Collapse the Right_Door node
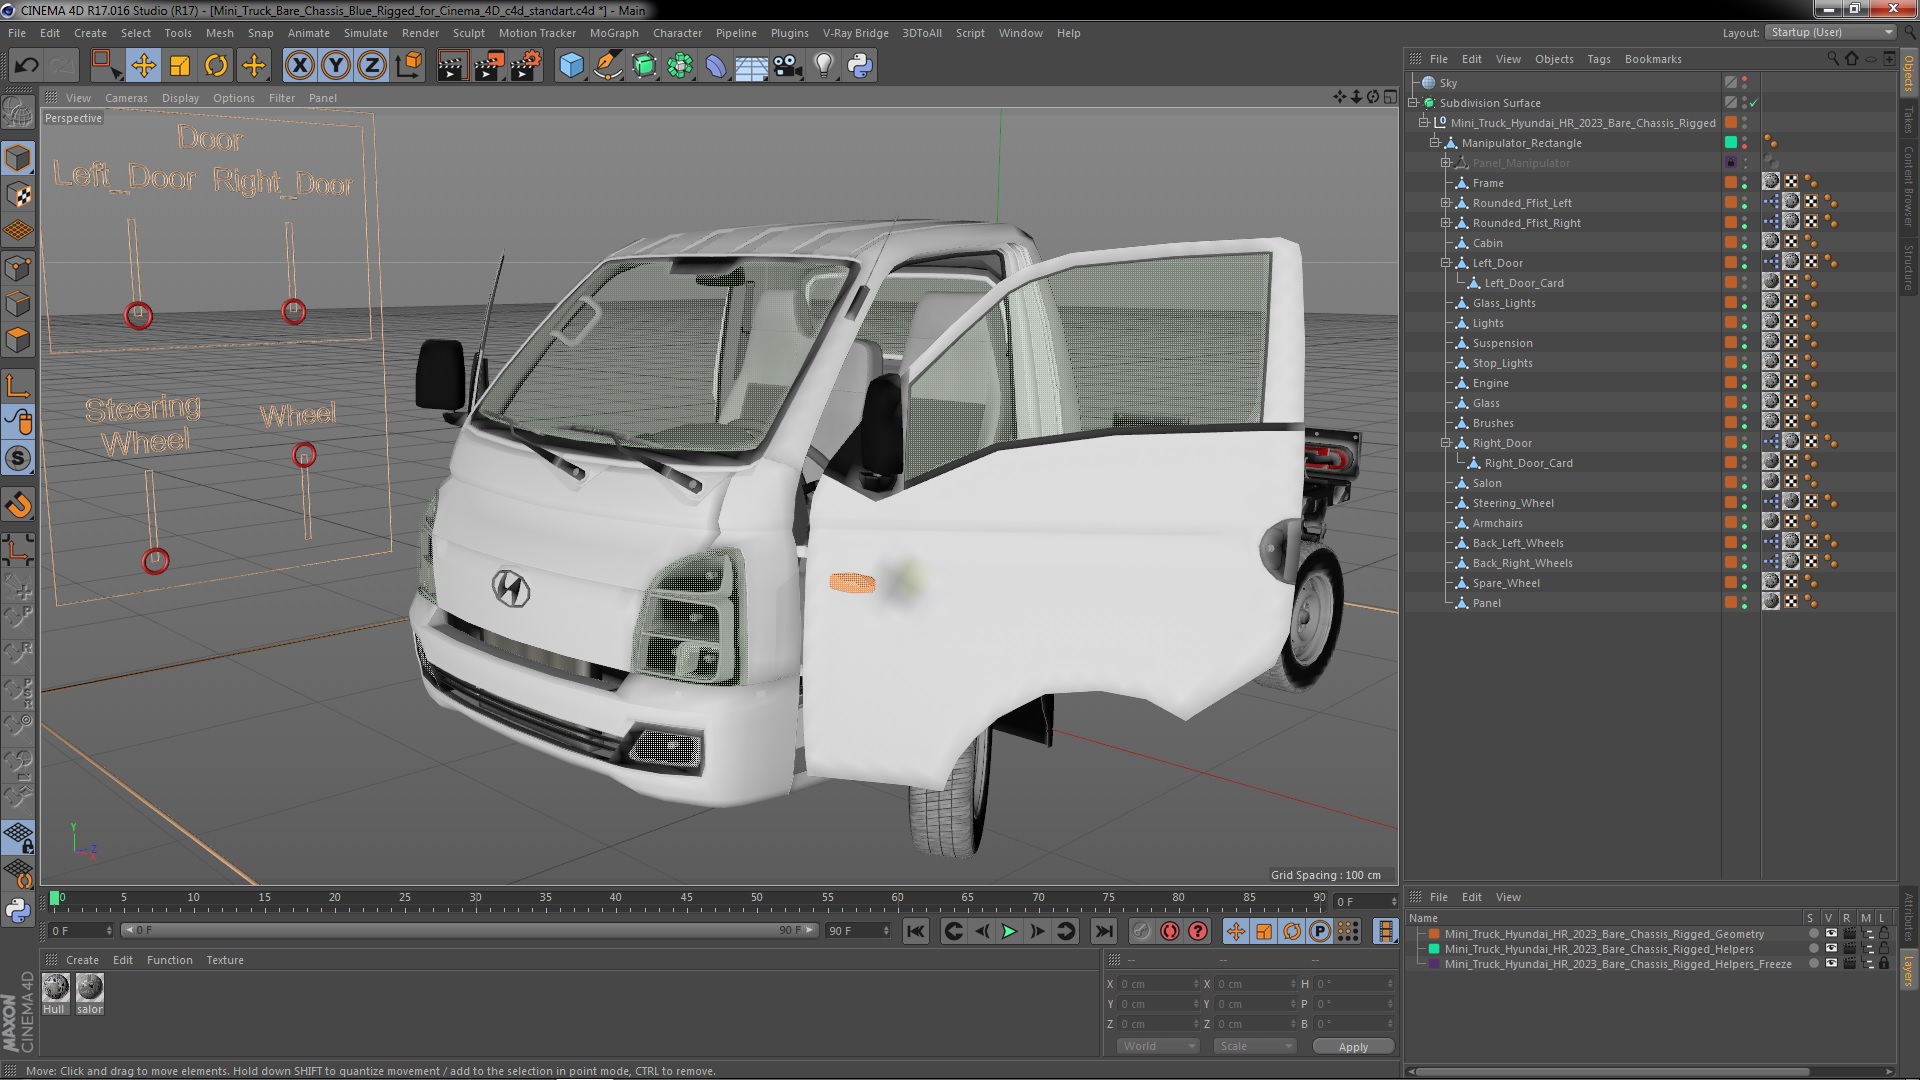Screen dimensions: 1920x1080 point(1445,443)
